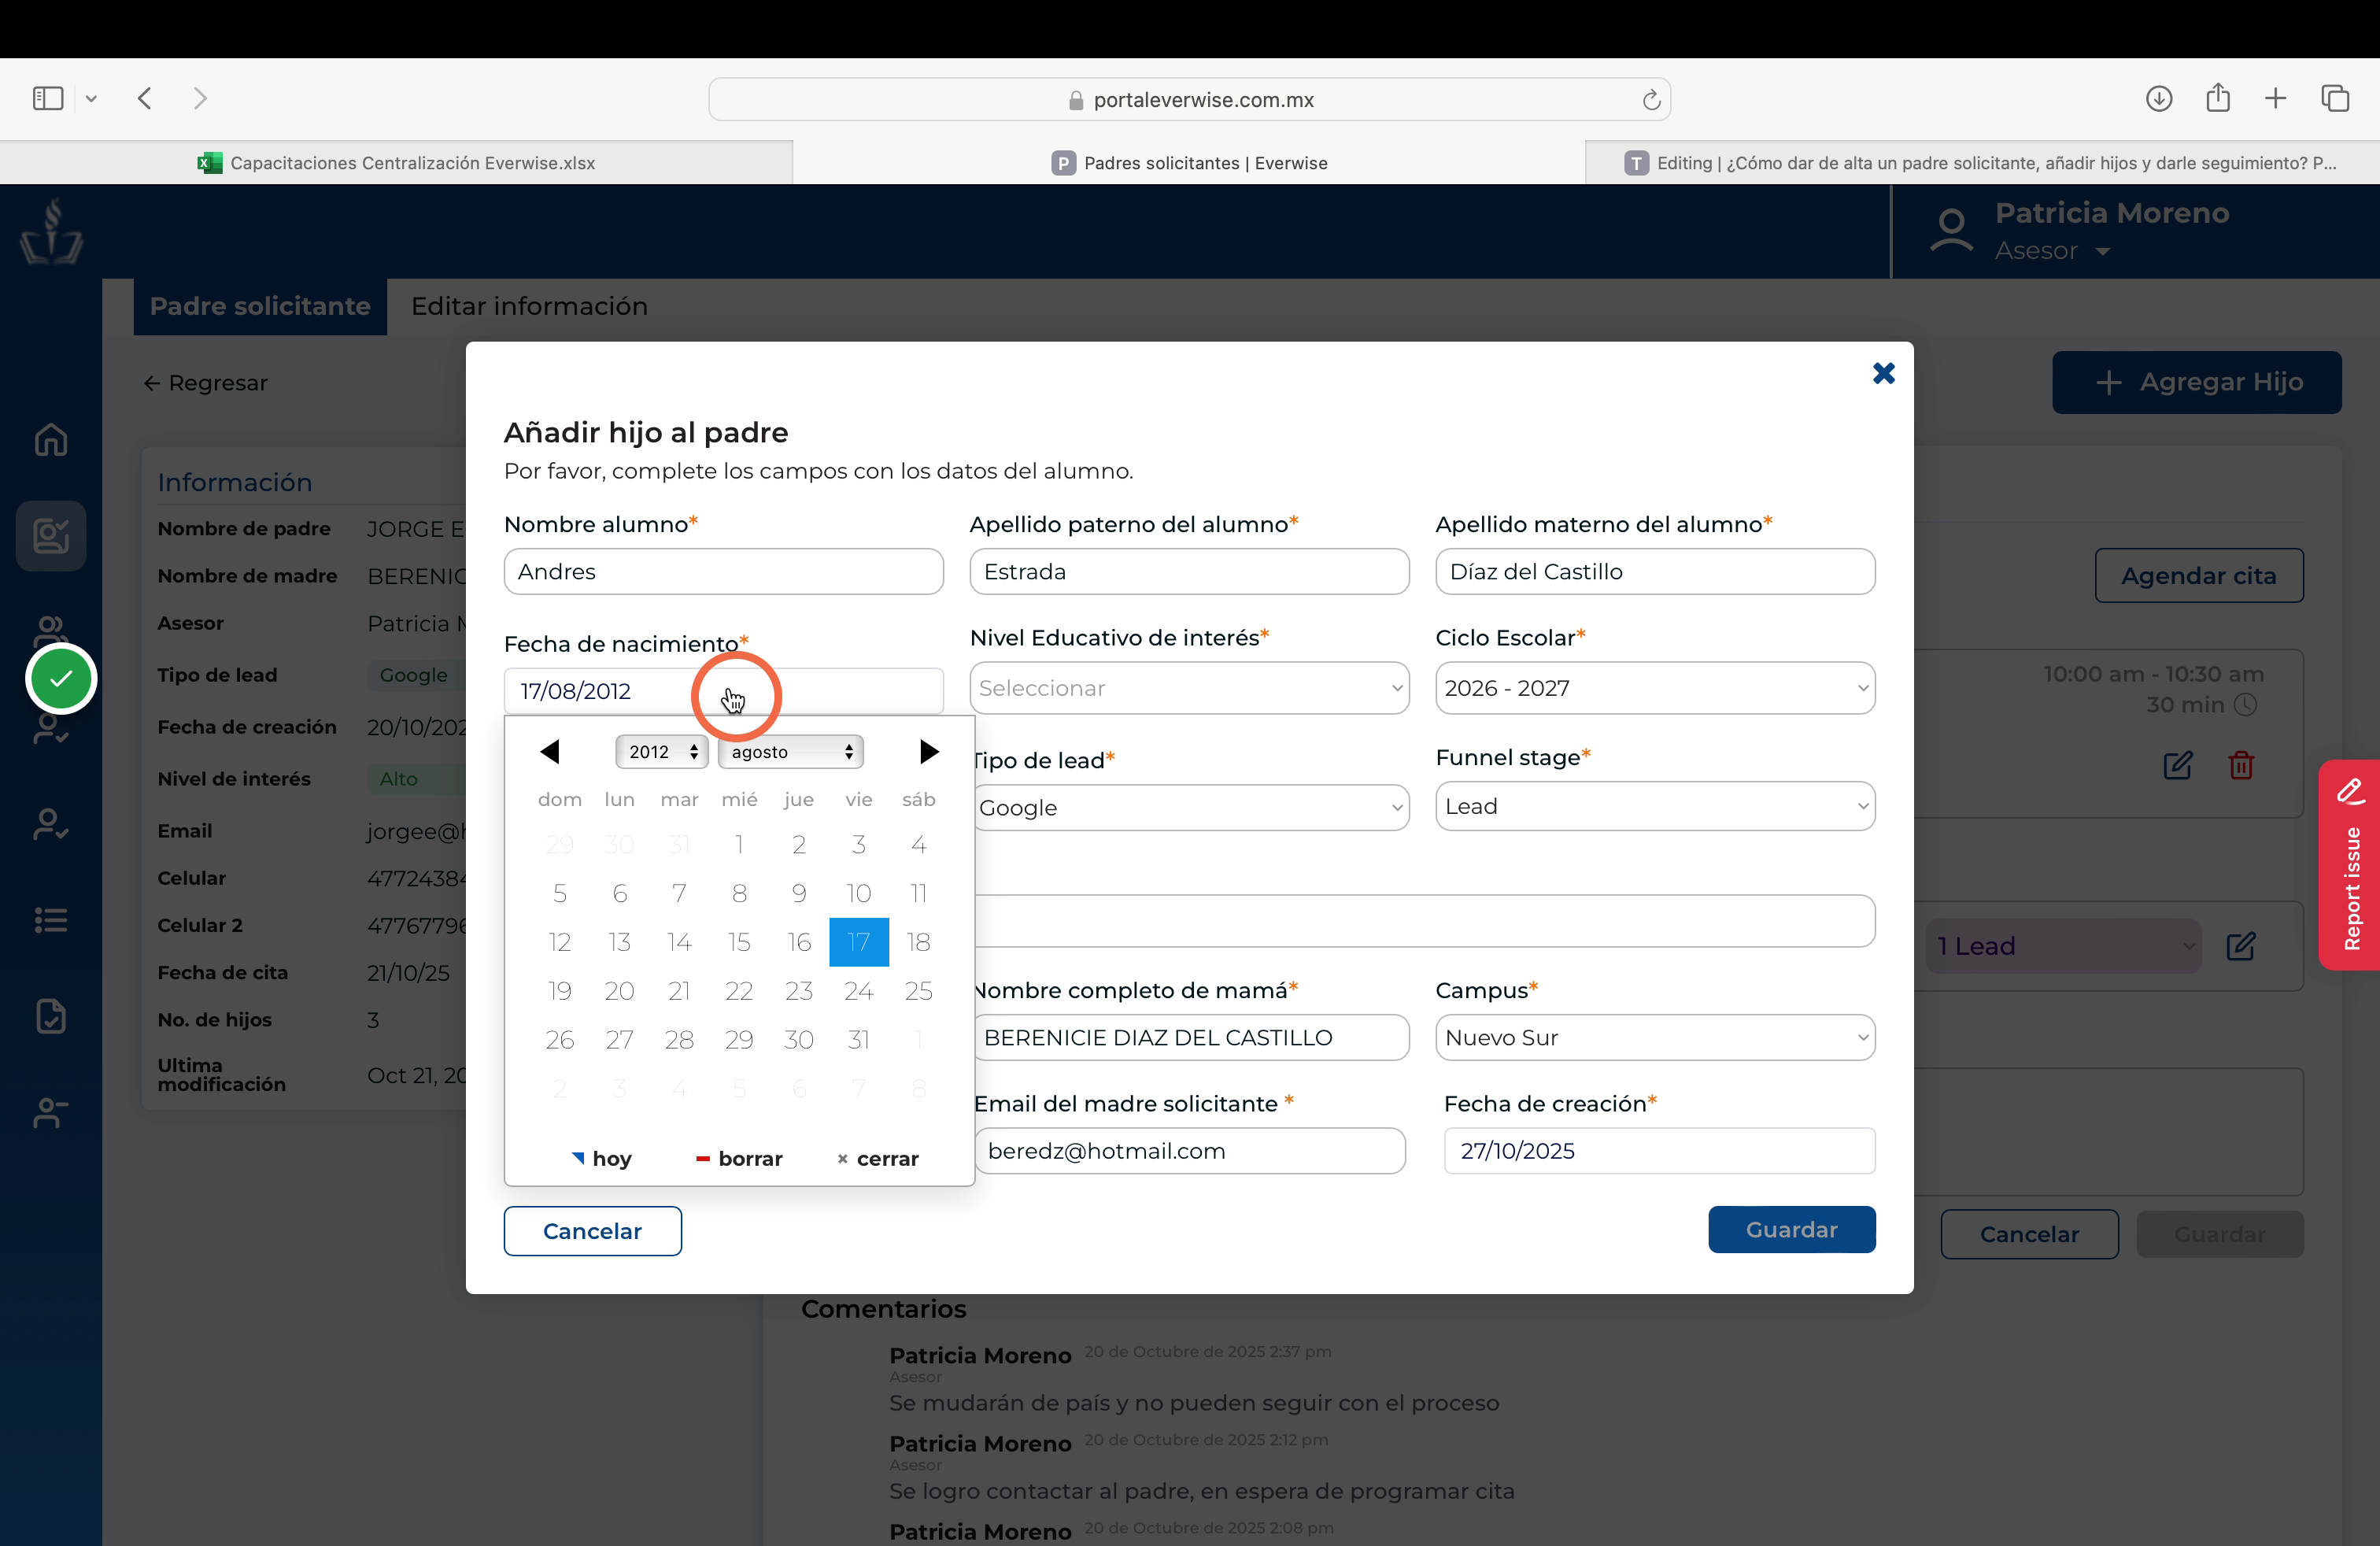This screenshot has width=2380, height=1546.
Task: Click the Safari sidebar toggle icon
Action: tap(48, 98)
